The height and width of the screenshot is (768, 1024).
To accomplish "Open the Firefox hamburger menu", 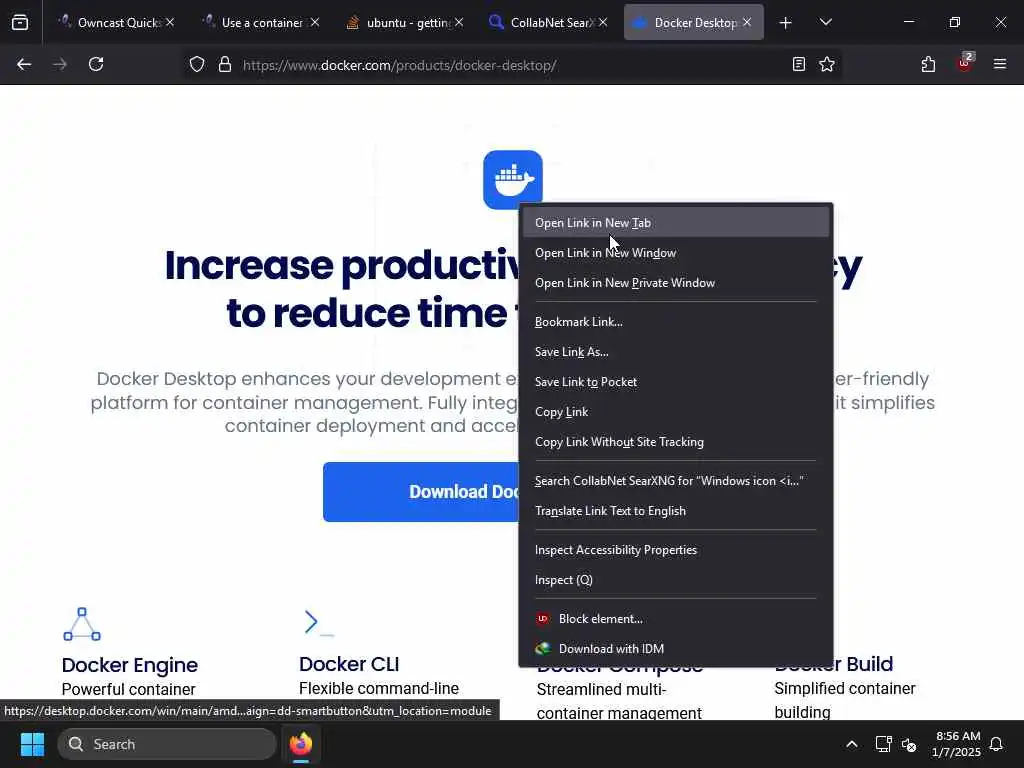I will pyautogui.click(x=1000, y=64).
